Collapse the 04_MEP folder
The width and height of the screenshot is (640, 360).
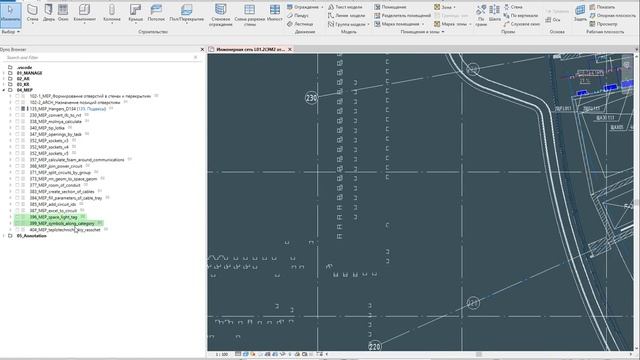point(4,90)
